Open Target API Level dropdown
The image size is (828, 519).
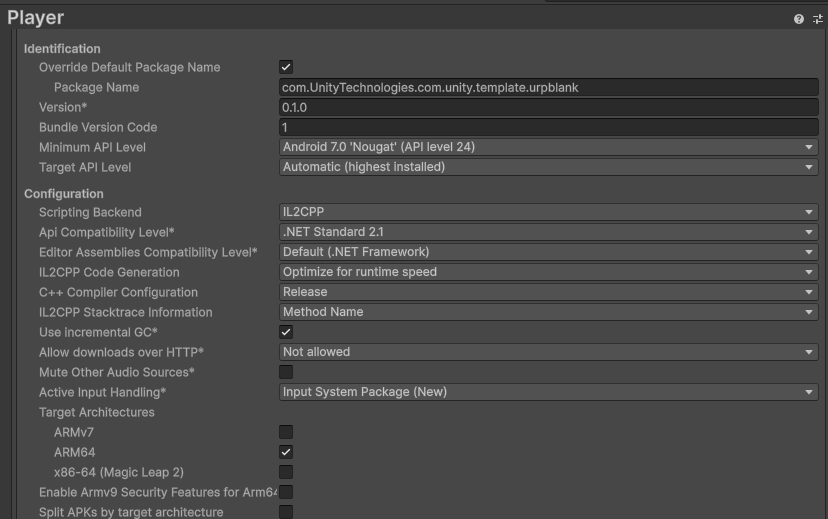tap(549, 167)
